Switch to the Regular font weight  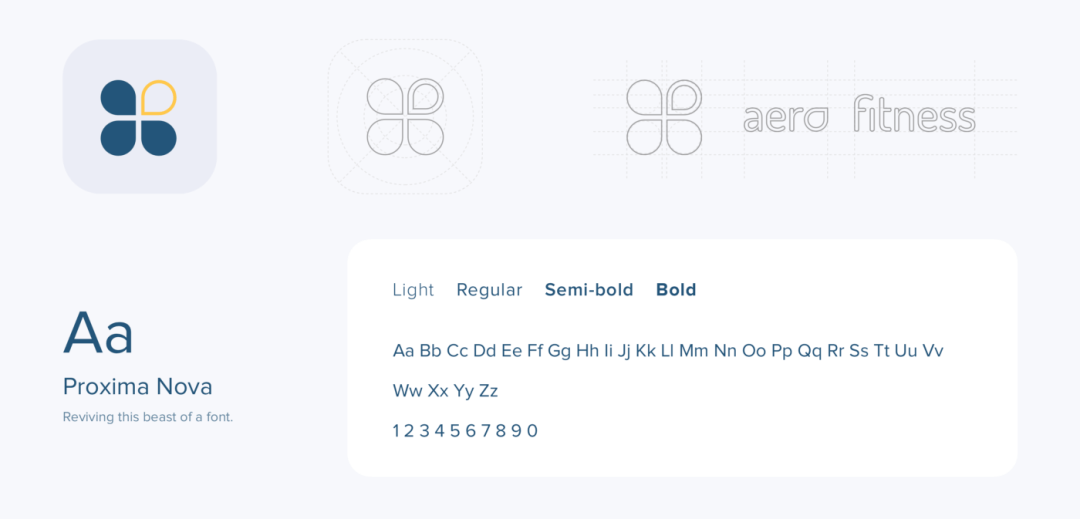pos(489,290)
